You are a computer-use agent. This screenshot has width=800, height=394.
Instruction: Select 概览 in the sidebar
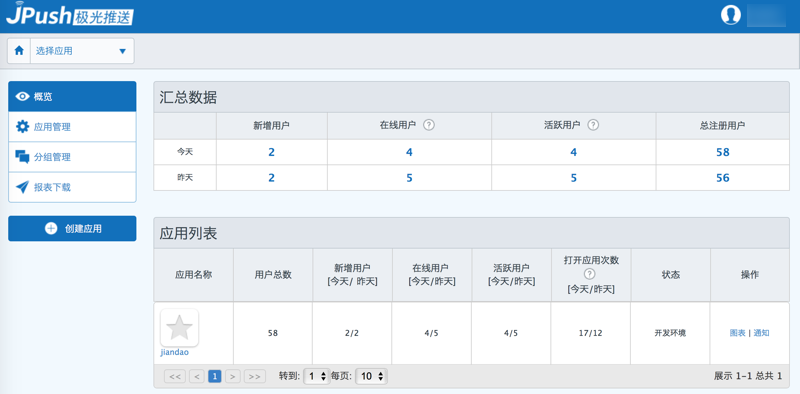click(72, 96)
